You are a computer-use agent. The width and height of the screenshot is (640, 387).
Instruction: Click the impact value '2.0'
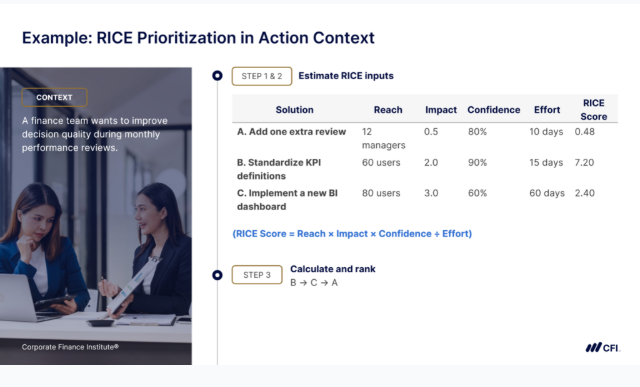point(431,162)
